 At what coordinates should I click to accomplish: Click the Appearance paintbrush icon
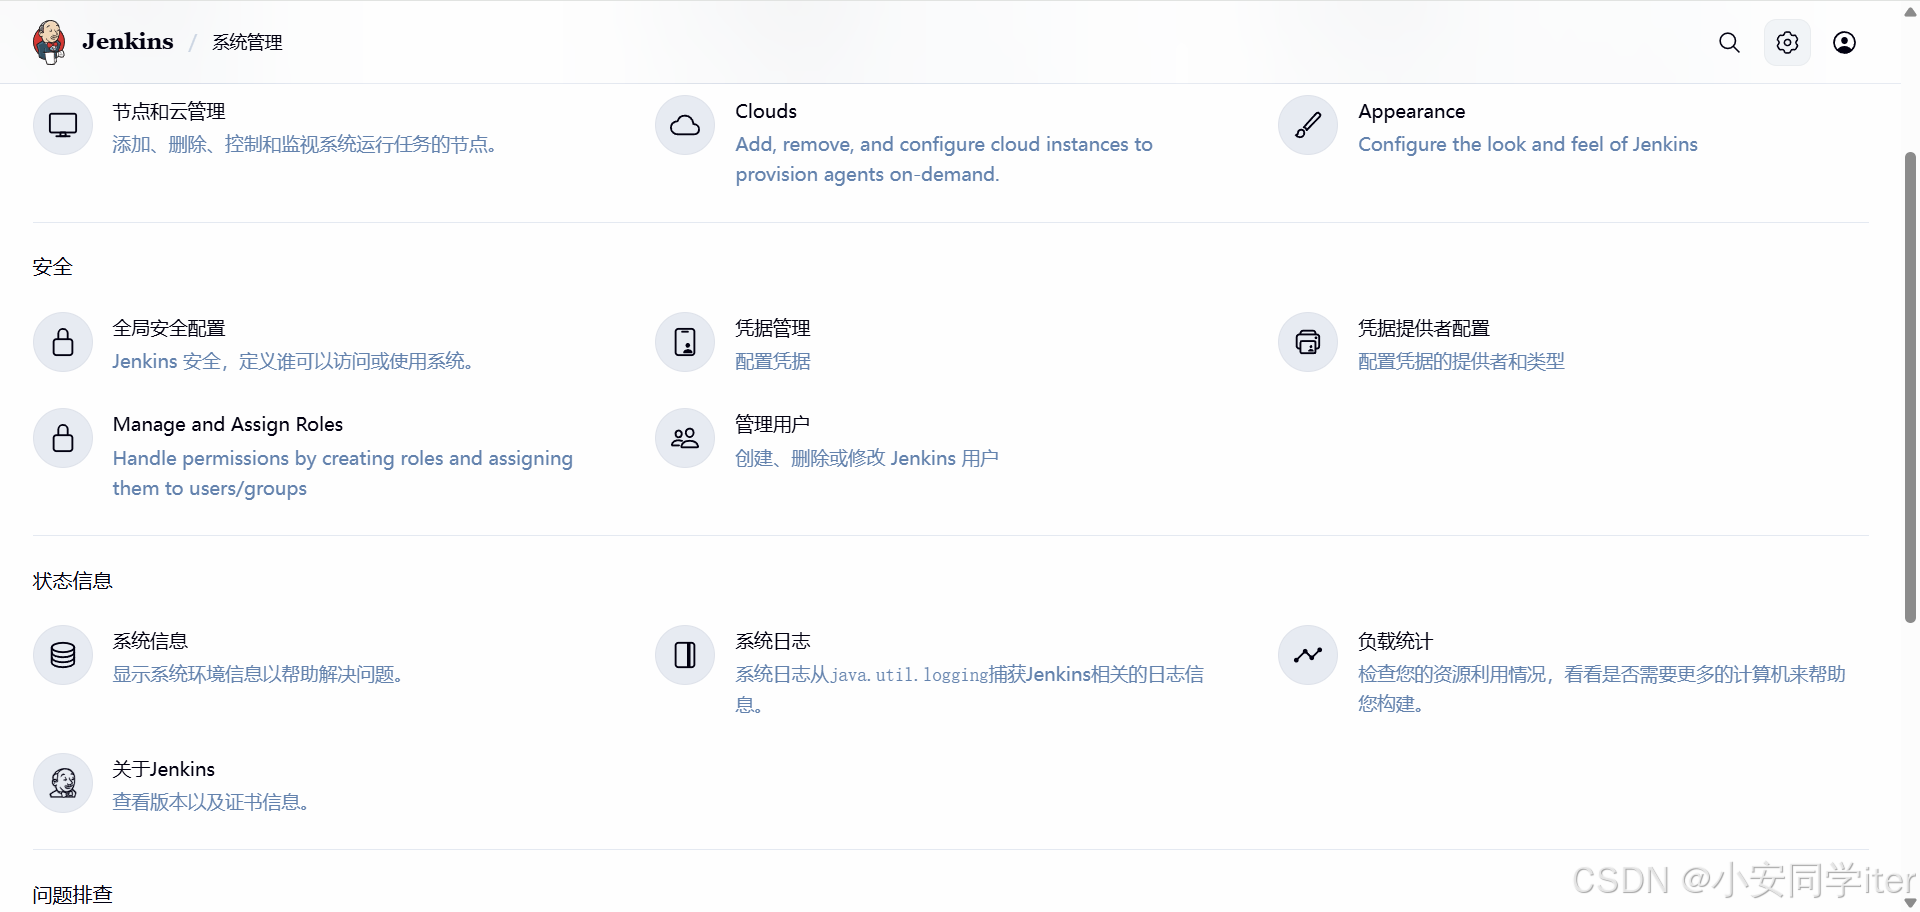click(x=1307, y=125)
